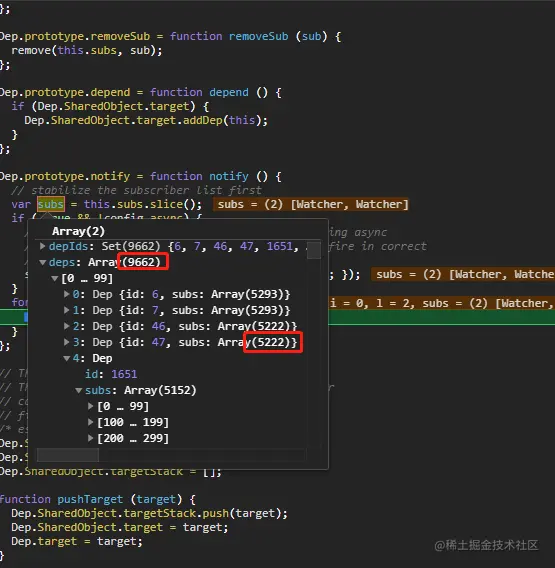Viewport: 555px width, 568px height.
Task: Click the horizontal scrollbar thumb in the popup
Action: coord(68,455)
